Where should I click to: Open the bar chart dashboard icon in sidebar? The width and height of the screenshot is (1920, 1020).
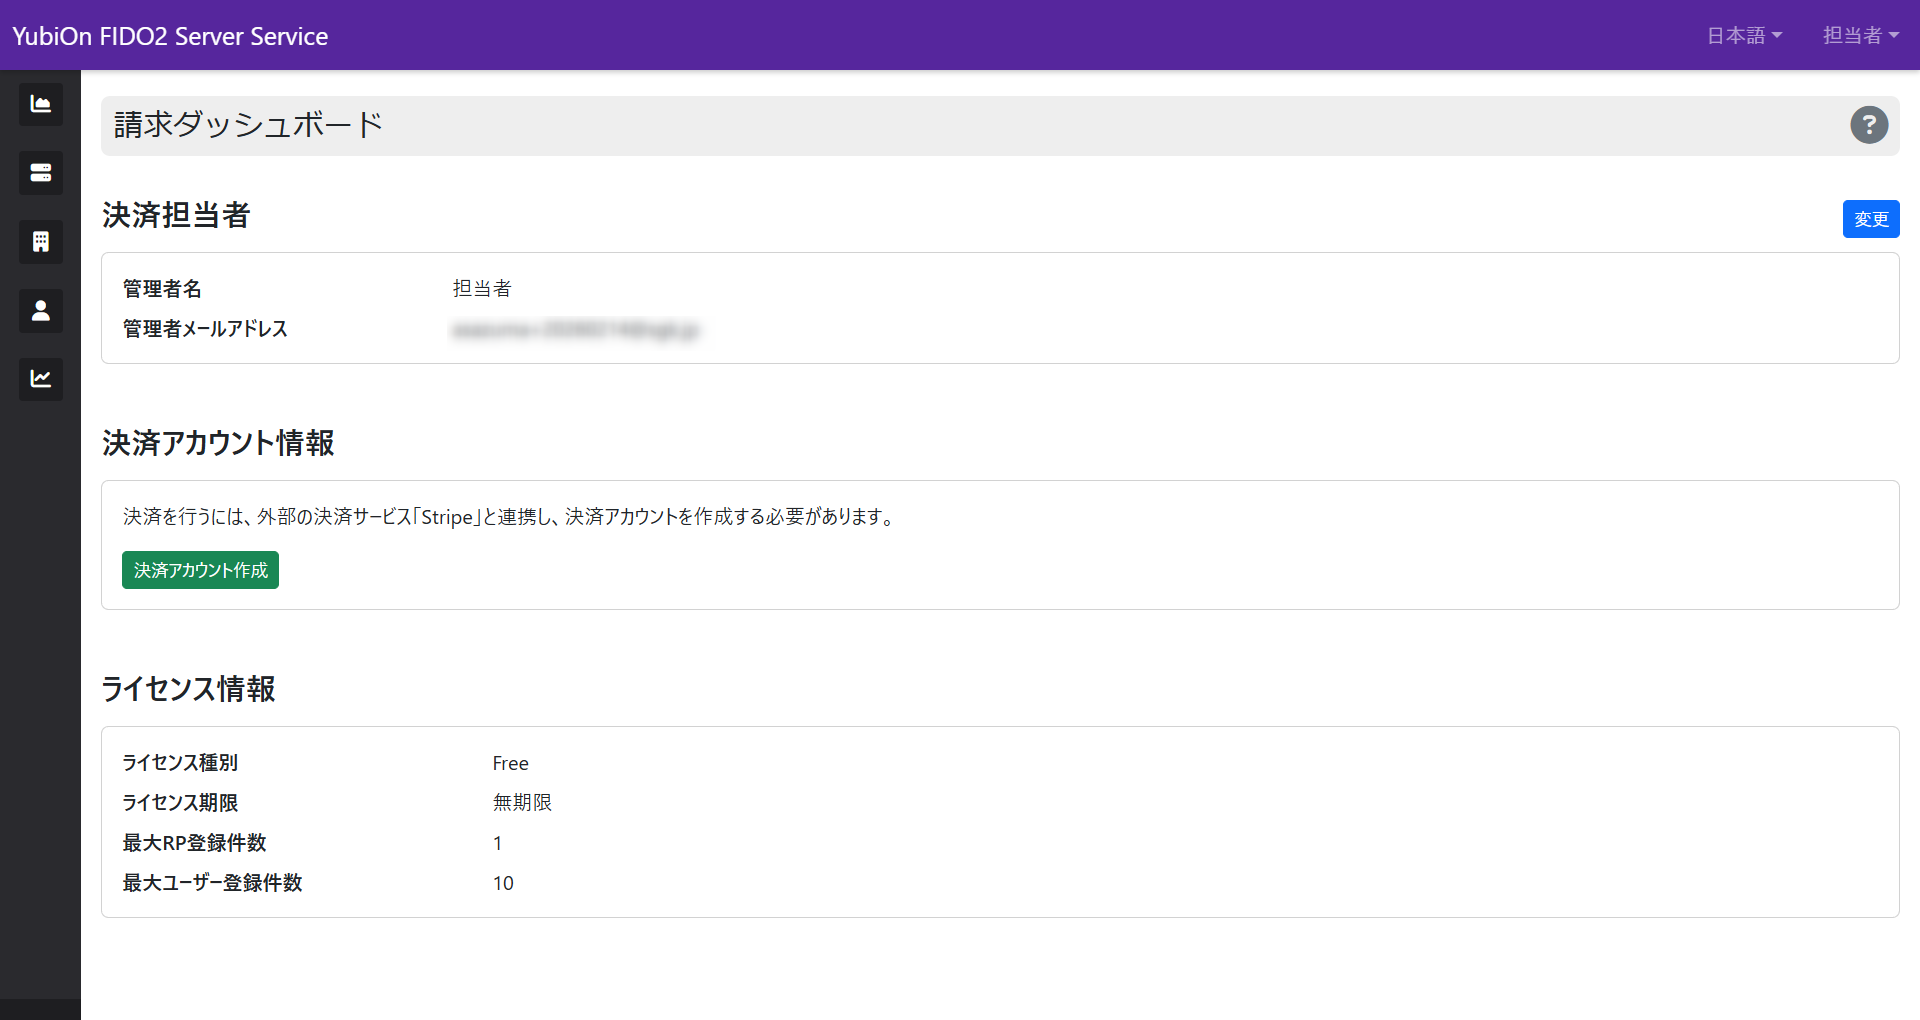coord(40,104)
